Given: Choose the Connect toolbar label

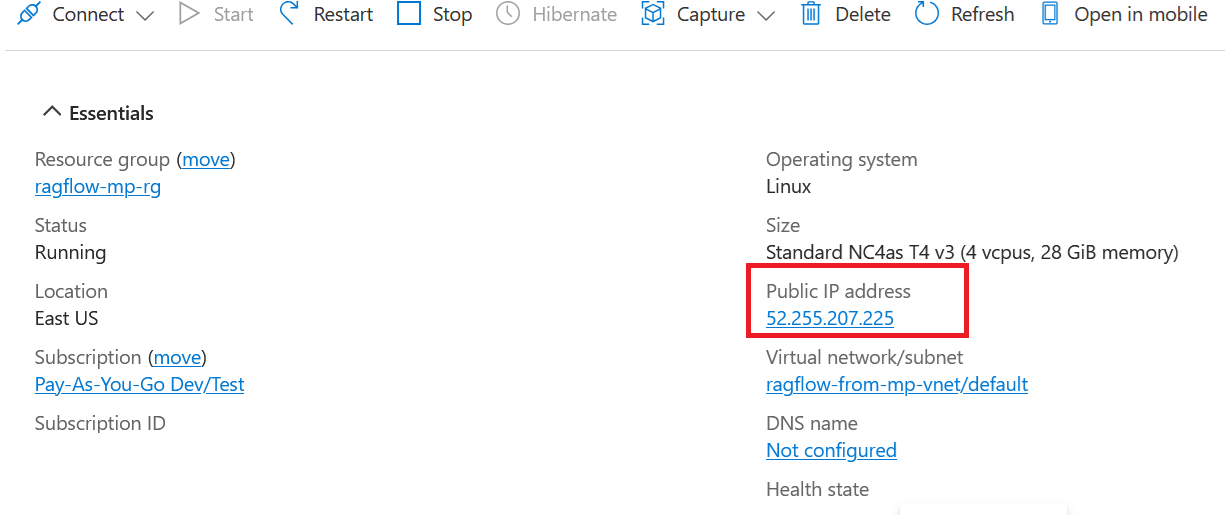Looking at the screenshot, I should (89, 15).
